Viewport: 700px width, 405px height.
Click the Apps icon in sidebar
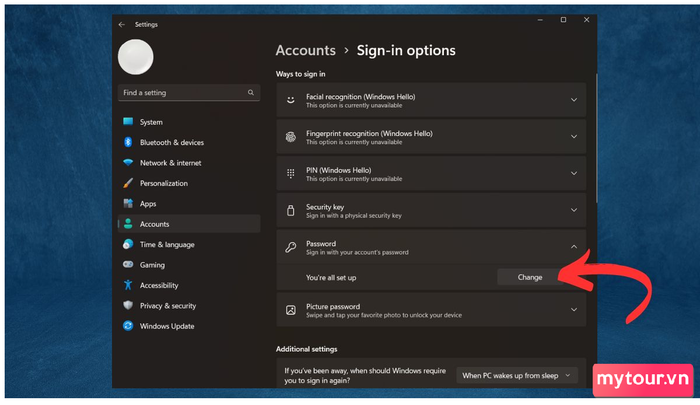128,204
